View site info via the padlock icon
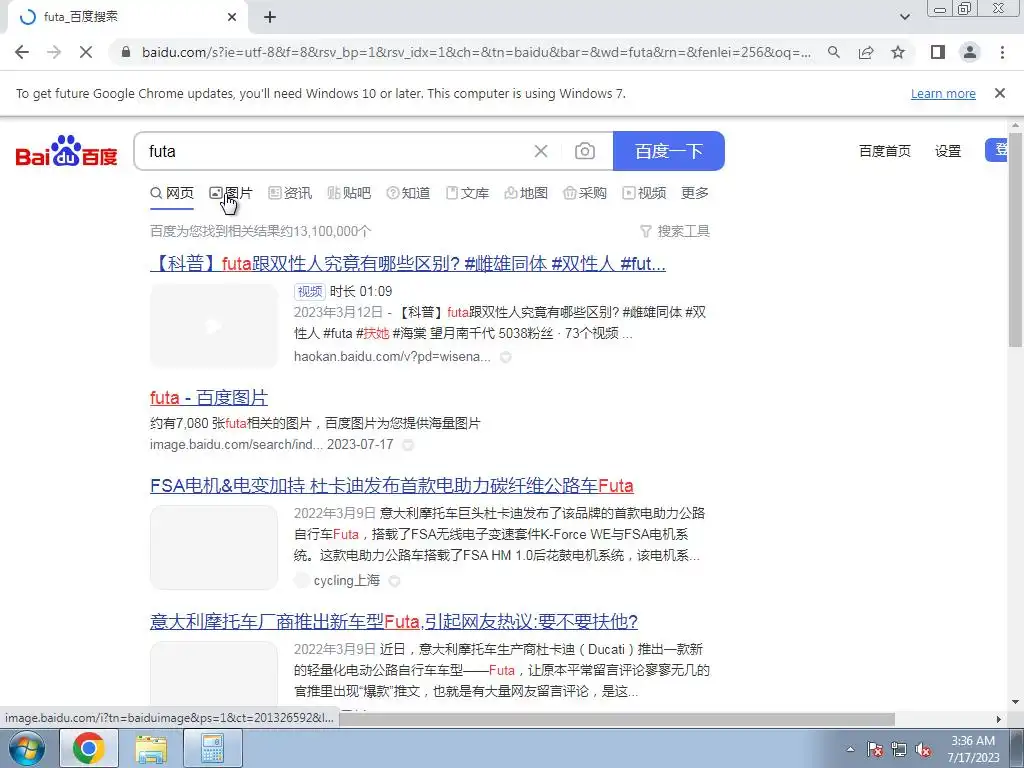Screen dimensions: 1024x768 pos(126,52)
